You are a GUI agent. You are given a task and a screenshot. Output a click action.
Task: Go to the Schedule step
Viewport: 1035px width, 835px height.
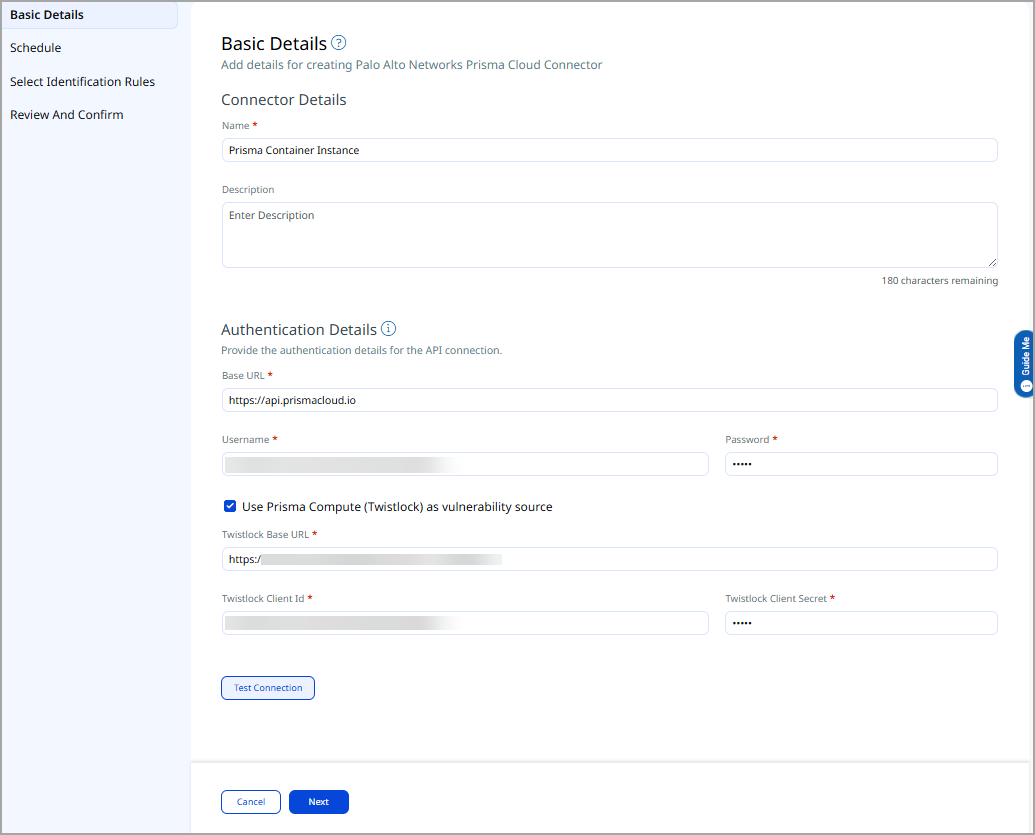coord(36,48)
